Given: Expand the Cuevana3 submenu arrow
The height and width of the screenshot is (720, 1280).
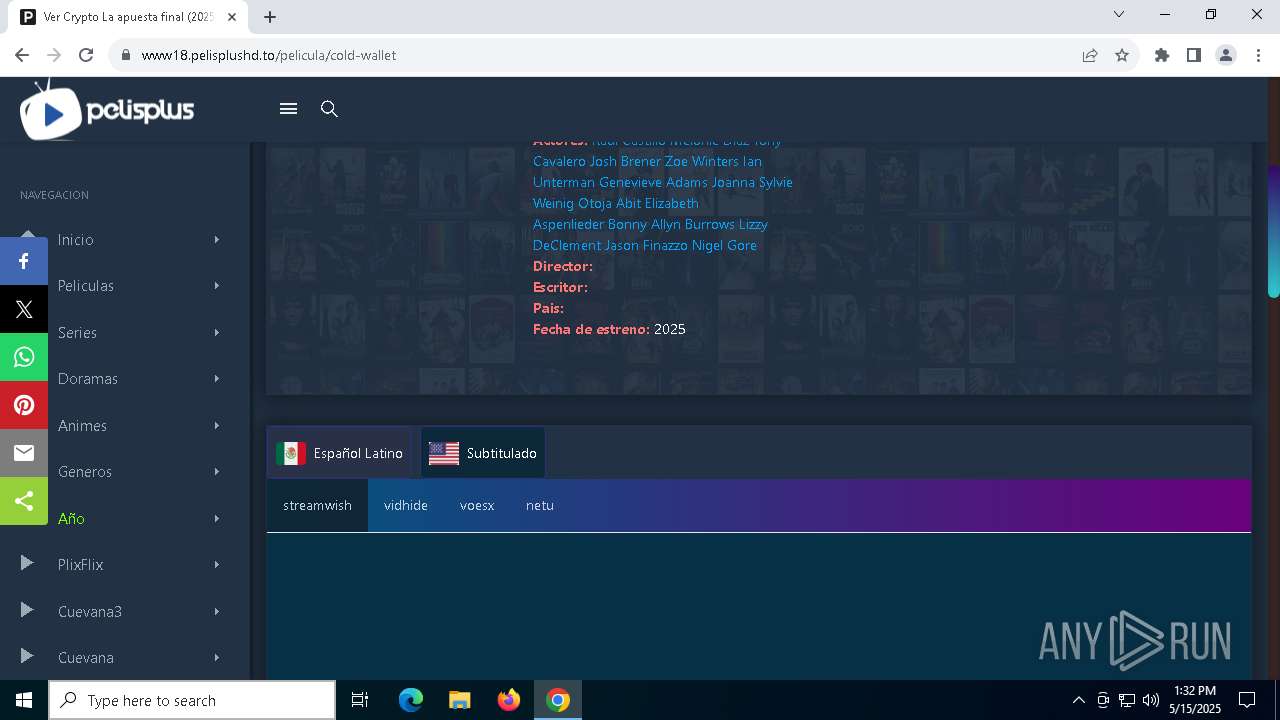Looking at the screenshot, I should 216,612.
